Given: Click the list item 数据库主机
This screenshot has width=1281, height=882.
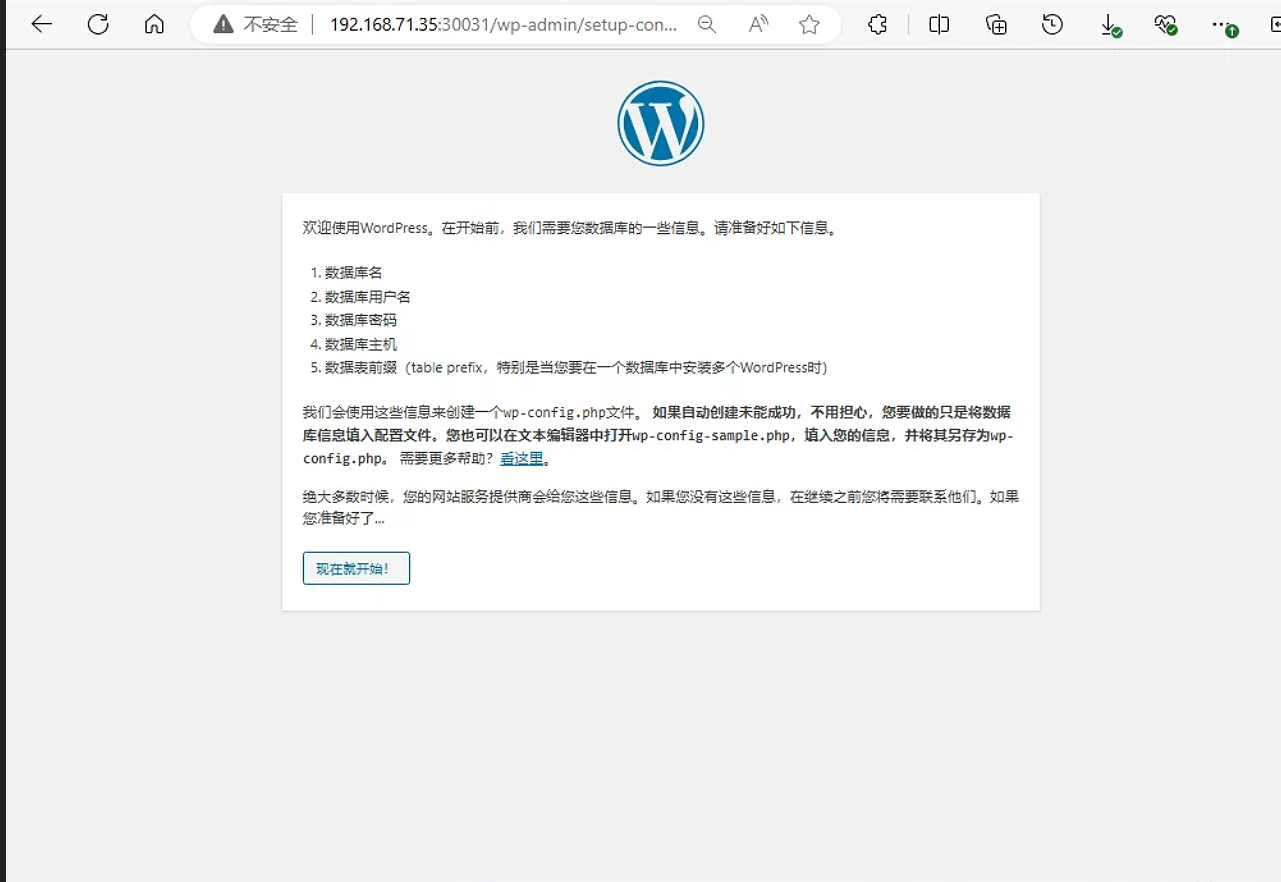Looking at the screenshot, I should click(x=360, y=344).
